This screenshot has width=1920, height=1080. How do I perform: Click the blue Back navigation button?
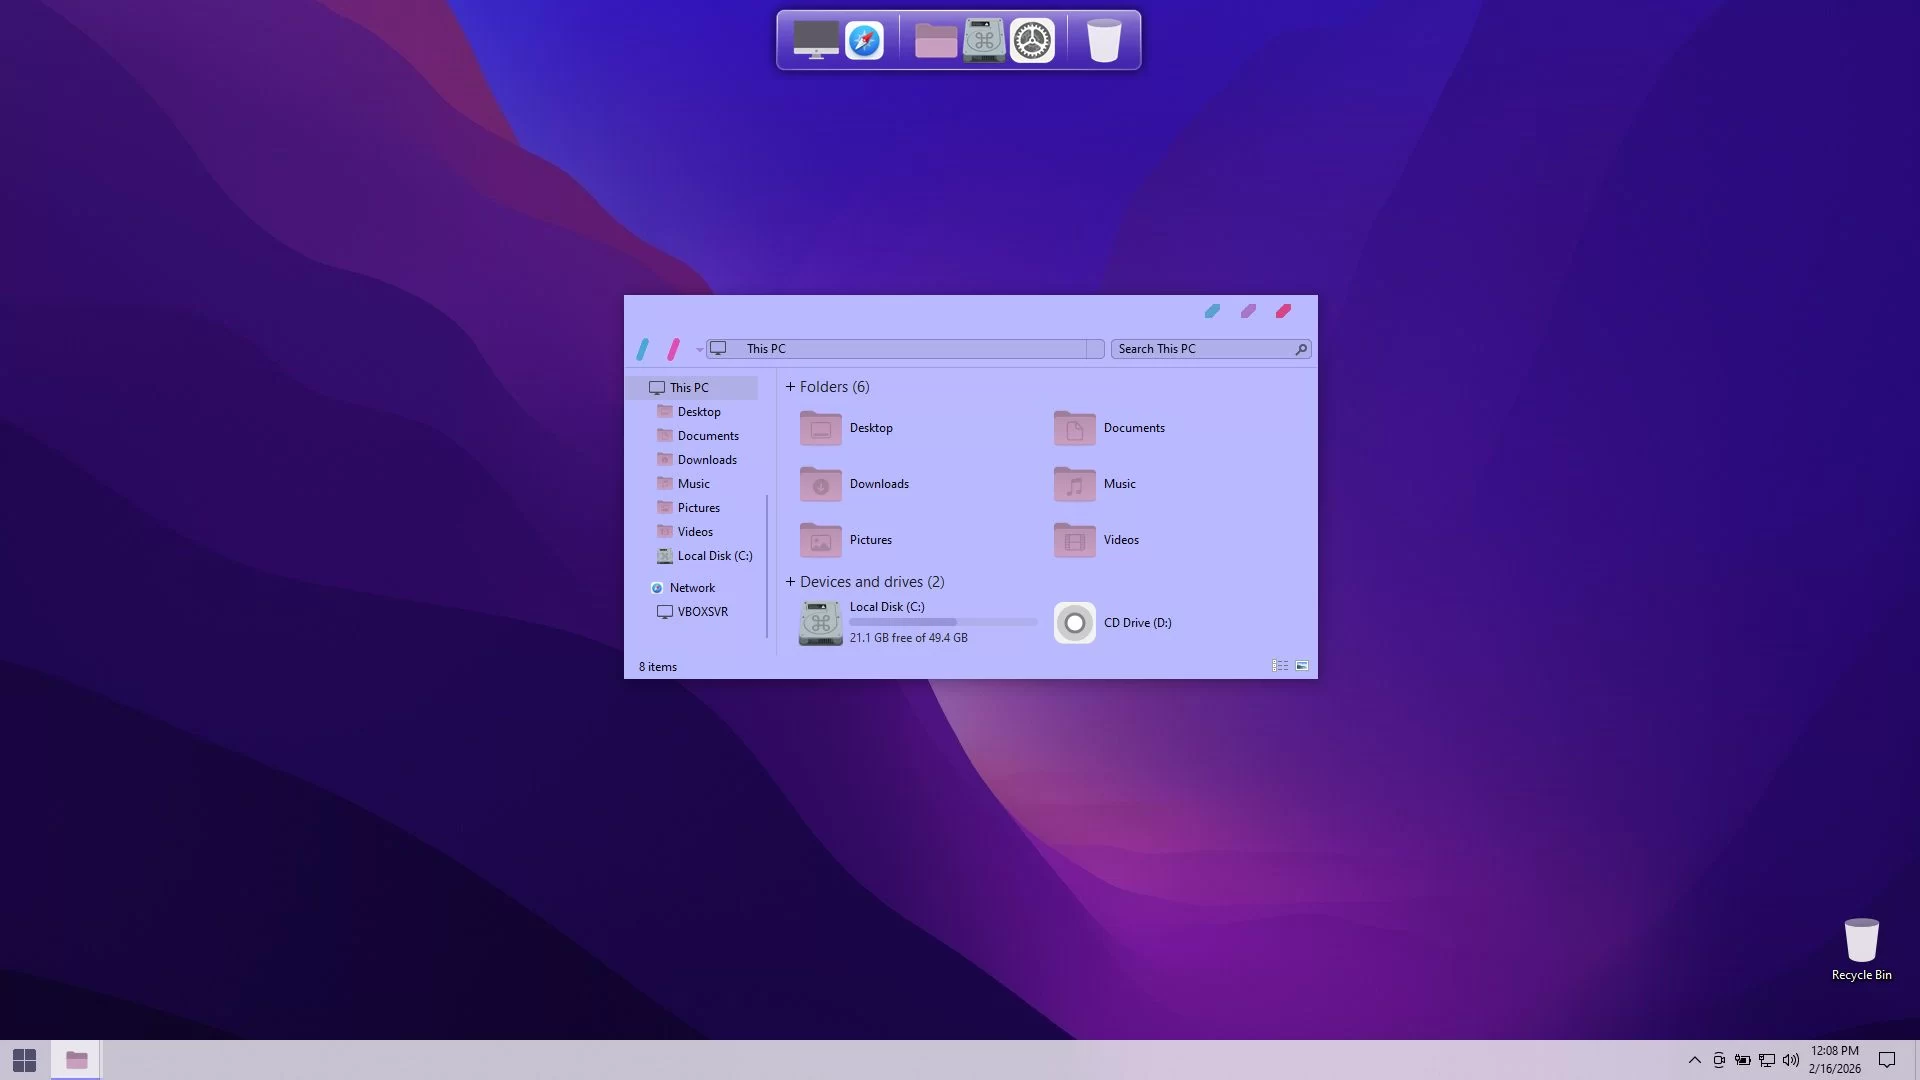[x=643, y=349]
